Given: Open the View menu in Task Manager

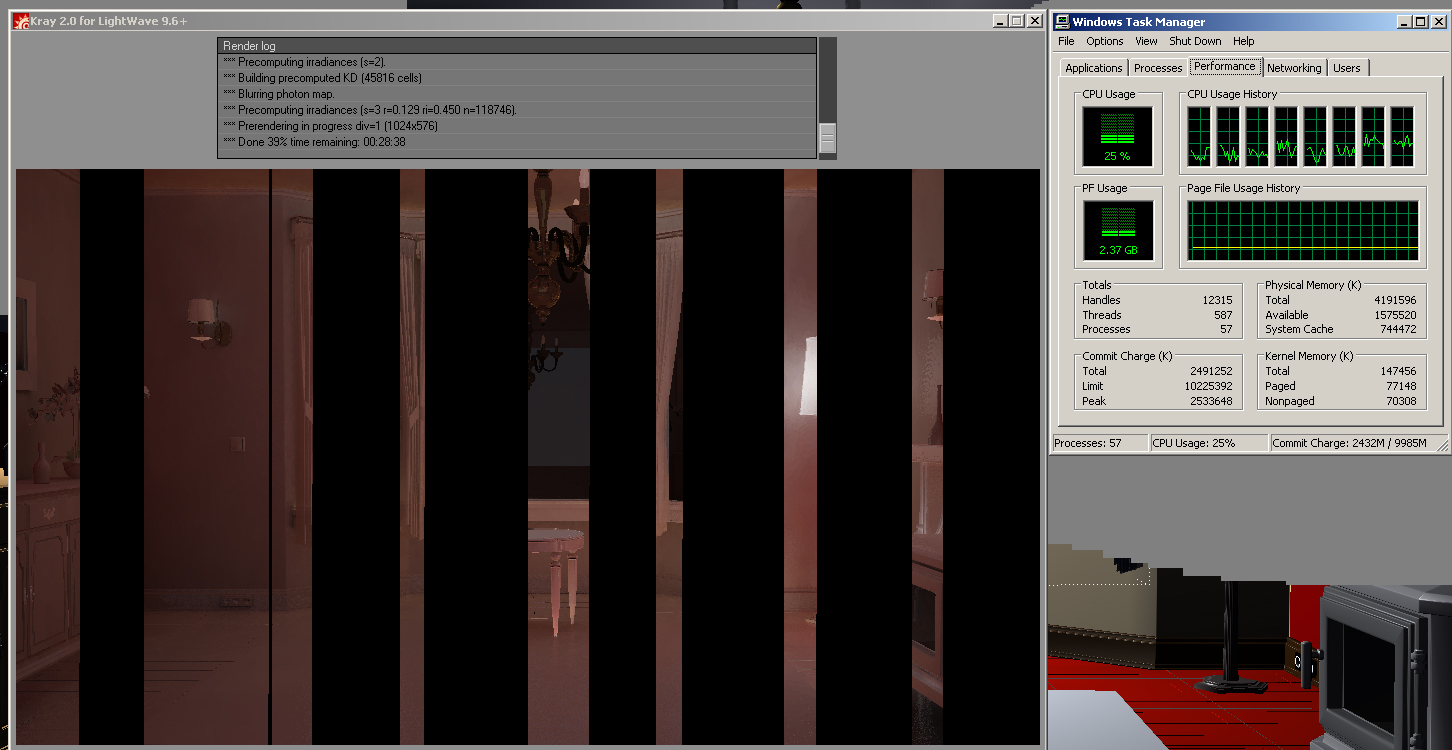Looking at the screenshot, I should click(1146, 41).
